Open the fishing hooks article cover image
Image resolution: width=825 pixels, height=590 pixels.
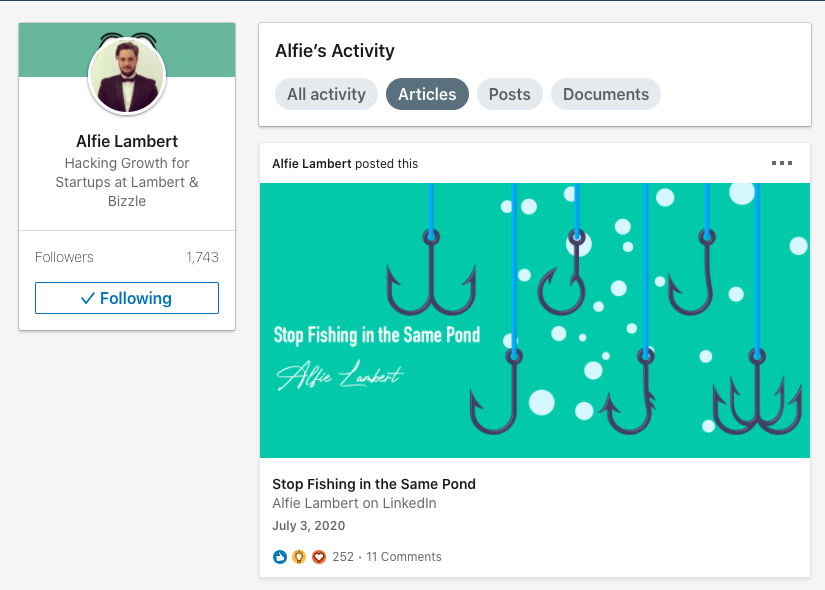point(535,320)
